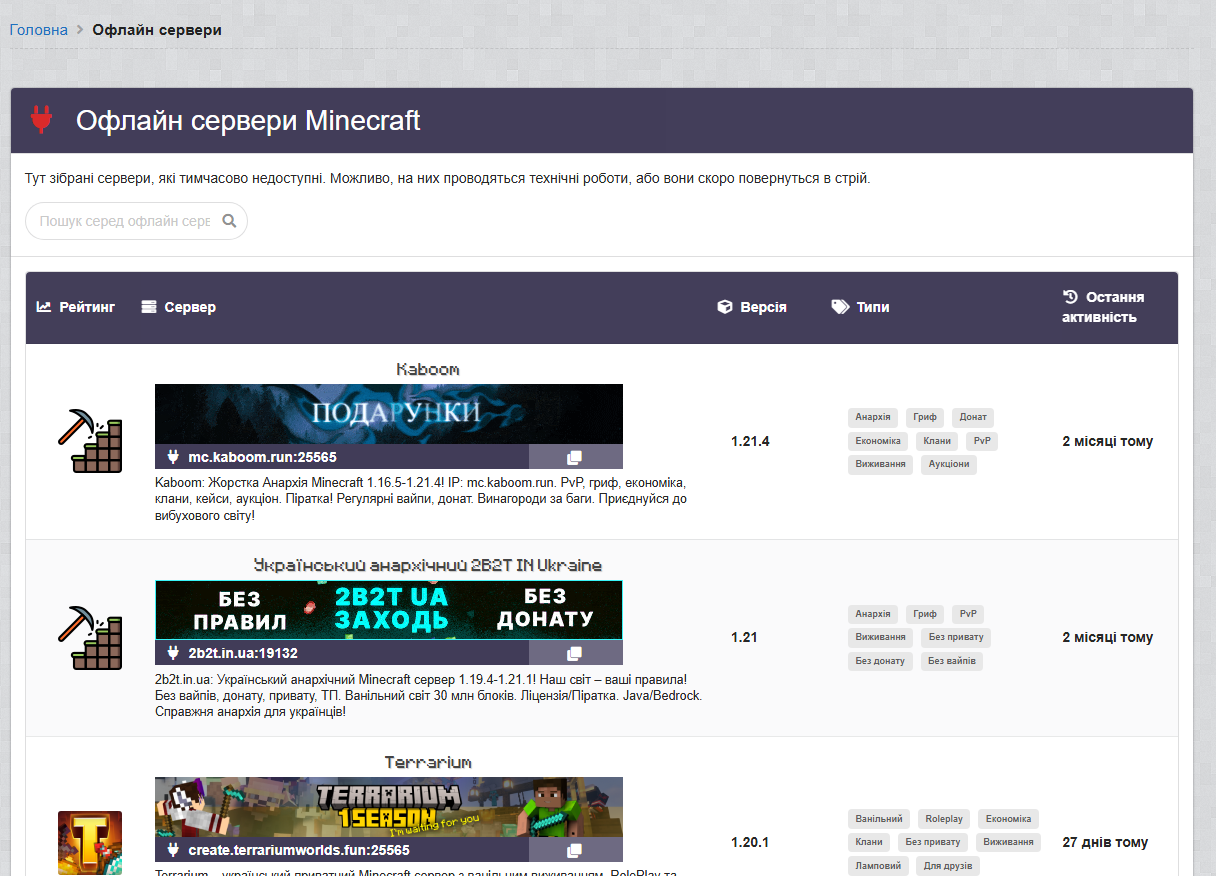
Task: Click the plug icon beside create.terrariumworlds.fun
Action: (x=172, y=850)
